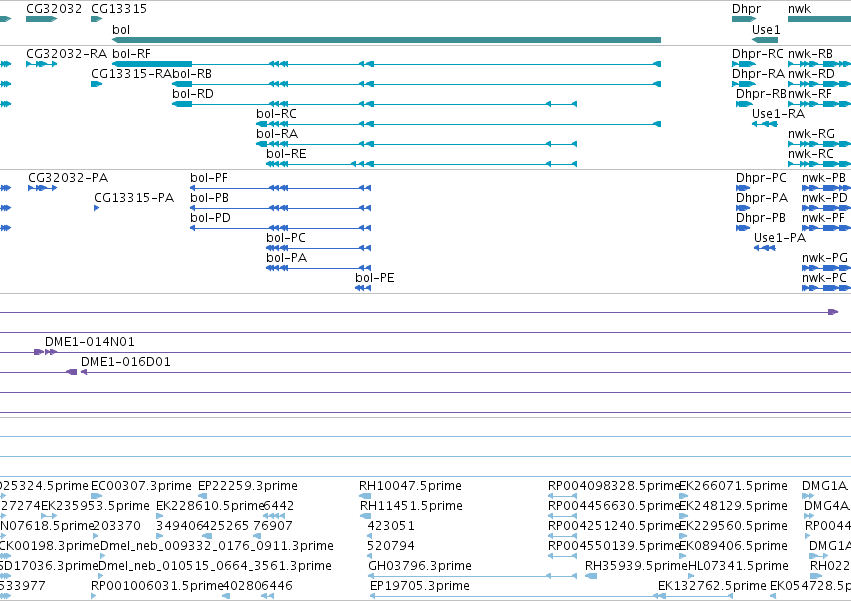Viewport: 851px width, 601px height.
Task: Select EST RP004098328.5prime
Action: (x=562, y=496)
